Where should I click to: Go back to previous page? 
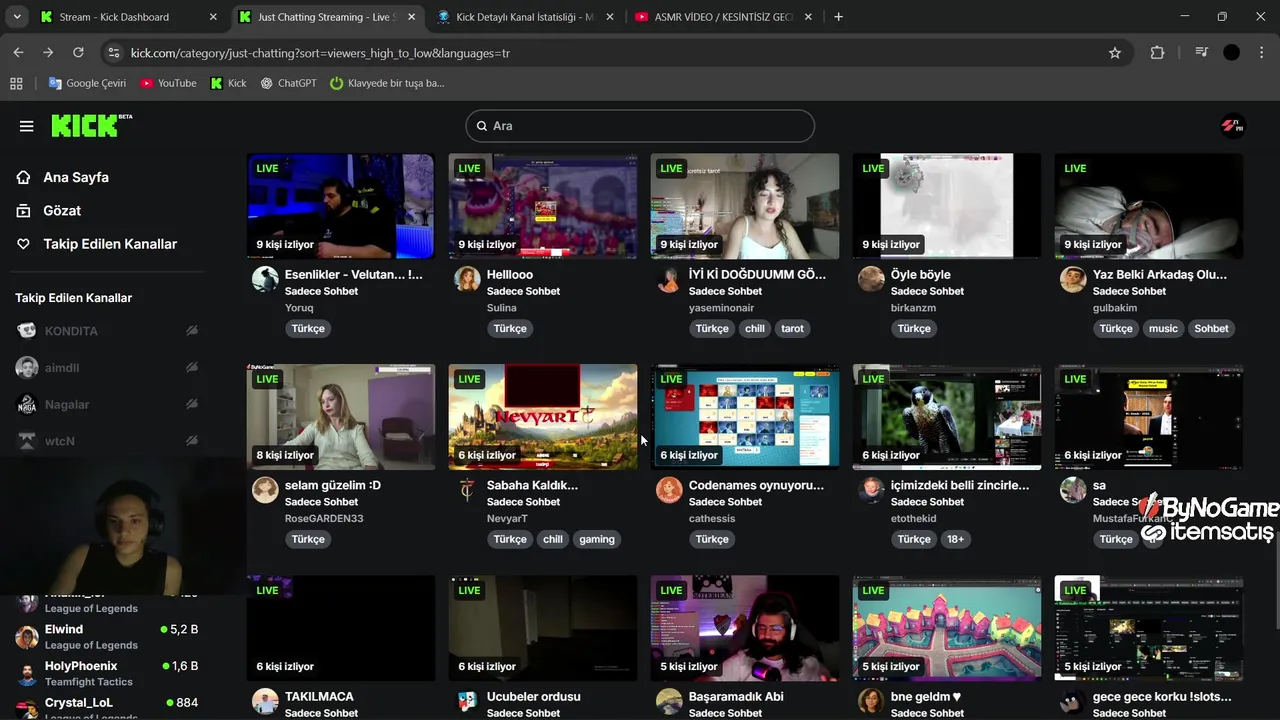tap(18, 53)
